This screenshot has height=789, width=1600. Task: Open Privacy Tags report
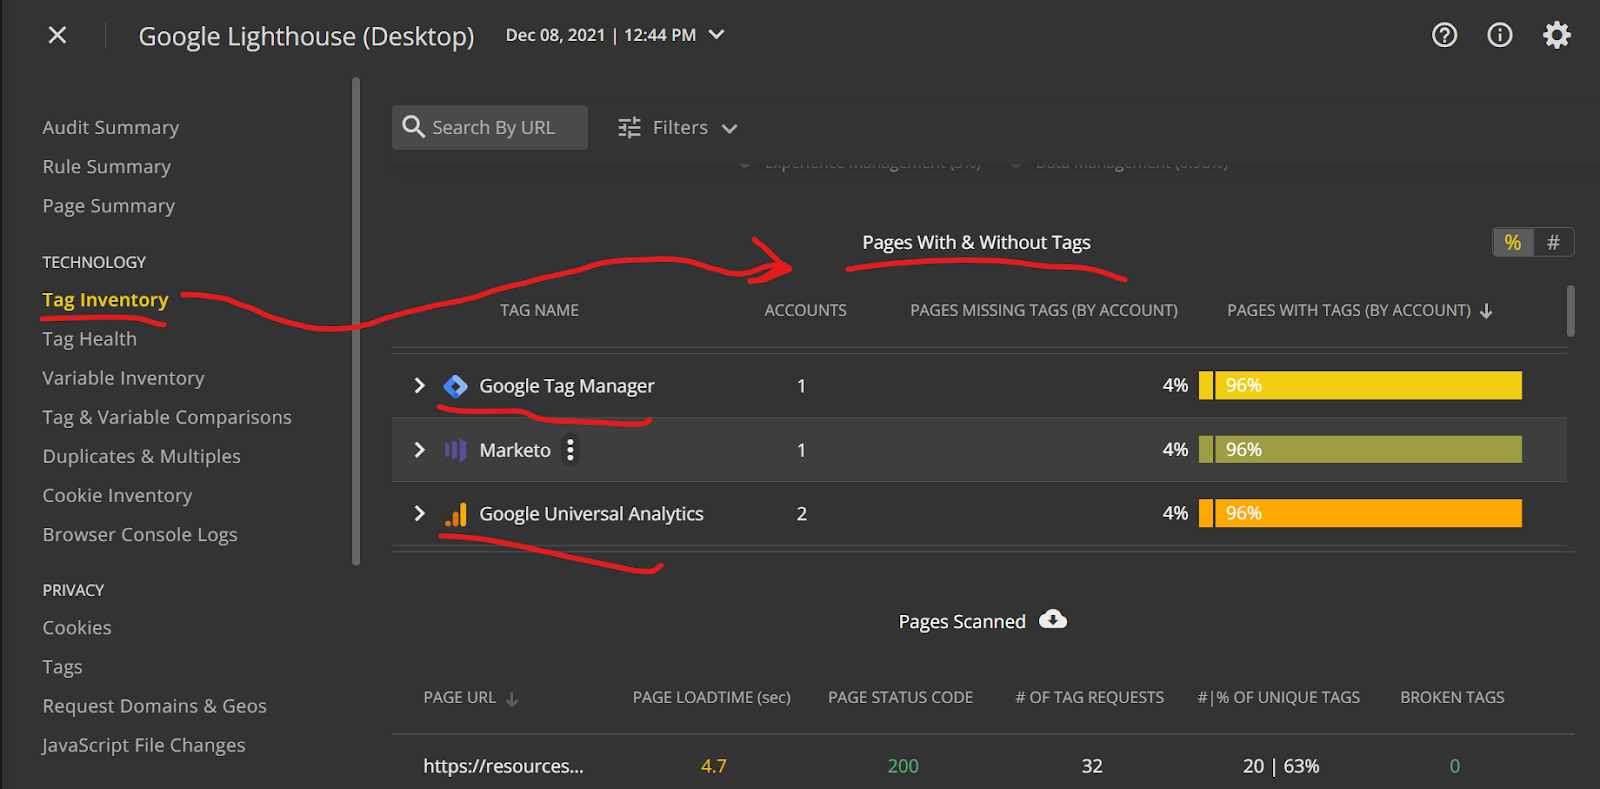click(x=62, y=667)
